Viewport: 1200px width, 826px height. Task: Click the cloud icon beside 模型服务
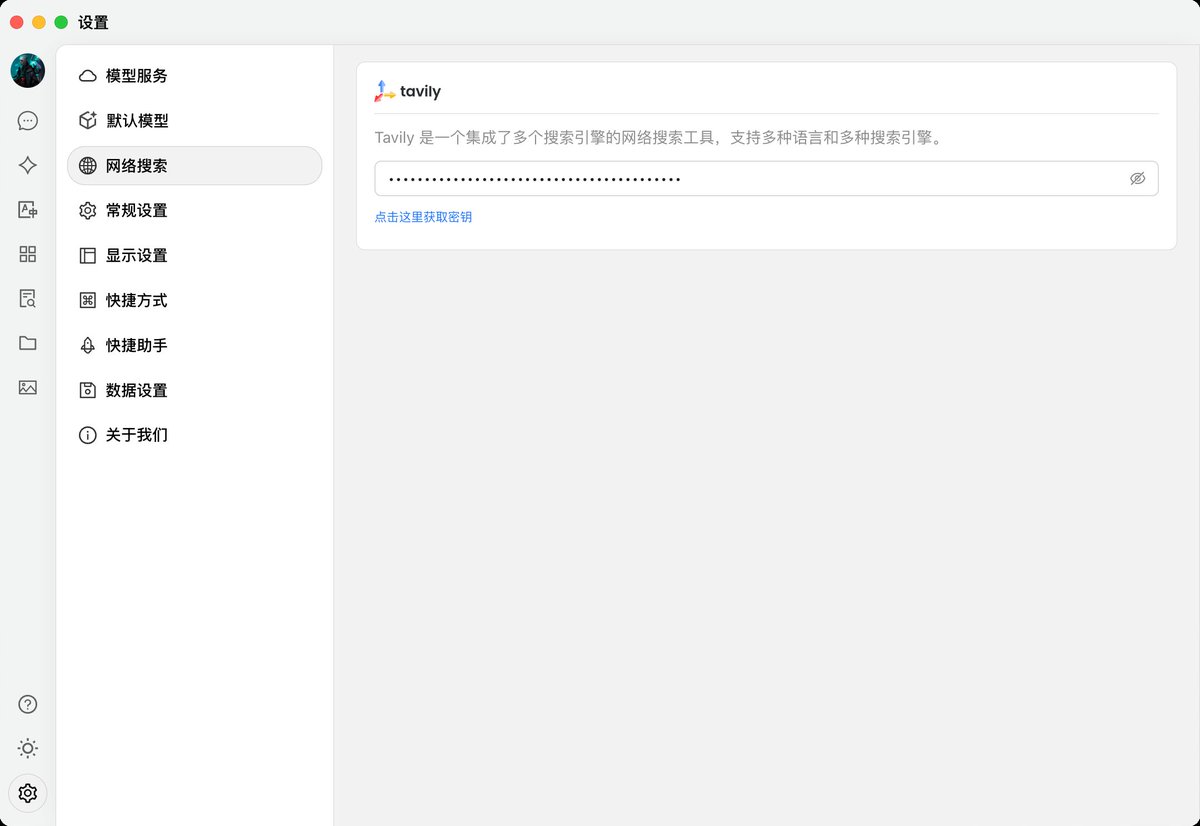88,76
